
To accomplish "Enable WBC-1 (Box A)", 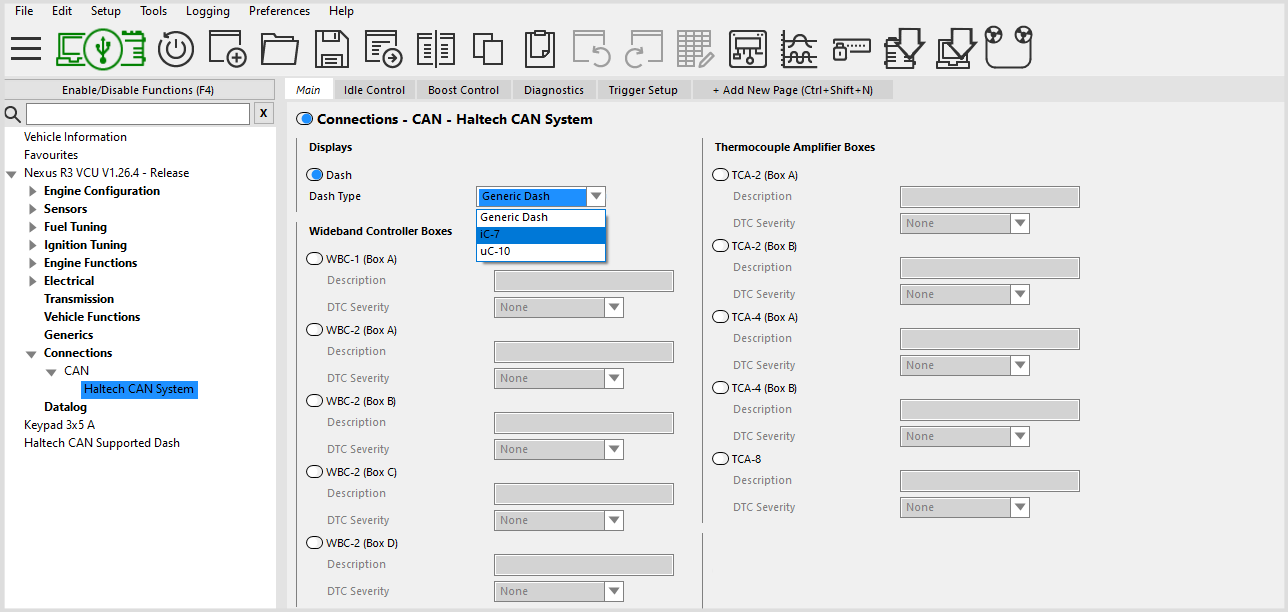I will (314, 259).
